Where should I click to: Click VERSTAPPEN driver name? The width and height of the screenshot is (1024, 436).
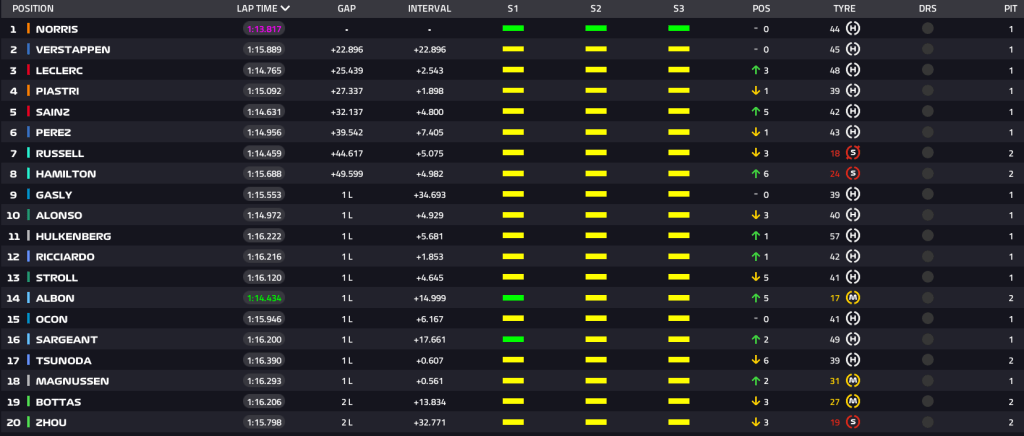73,50
